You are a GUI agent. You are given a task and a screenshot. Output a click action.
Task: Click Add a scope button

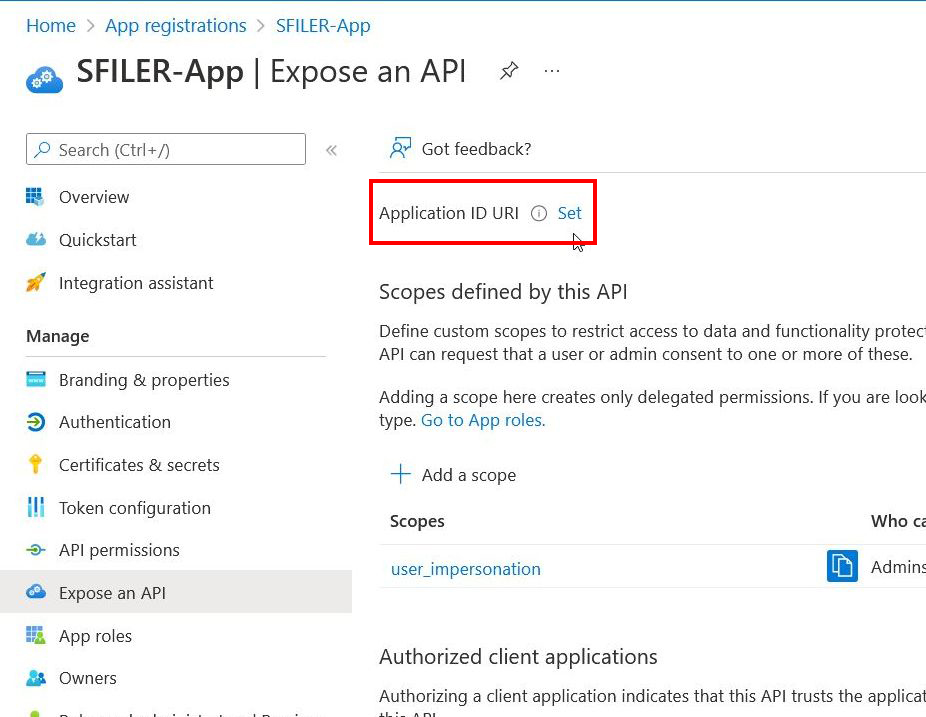tap(454, 475)
